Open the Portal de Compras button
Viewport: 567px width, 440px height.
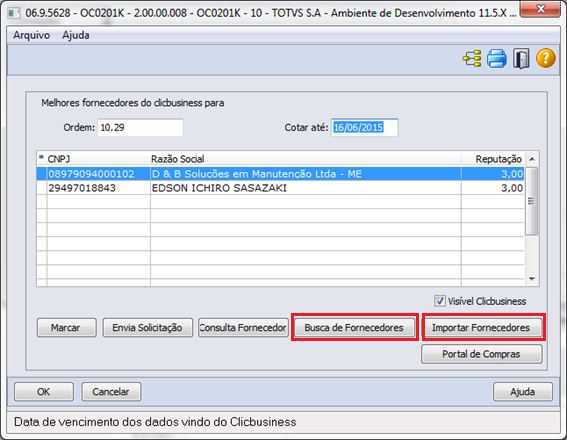[482, 354]
